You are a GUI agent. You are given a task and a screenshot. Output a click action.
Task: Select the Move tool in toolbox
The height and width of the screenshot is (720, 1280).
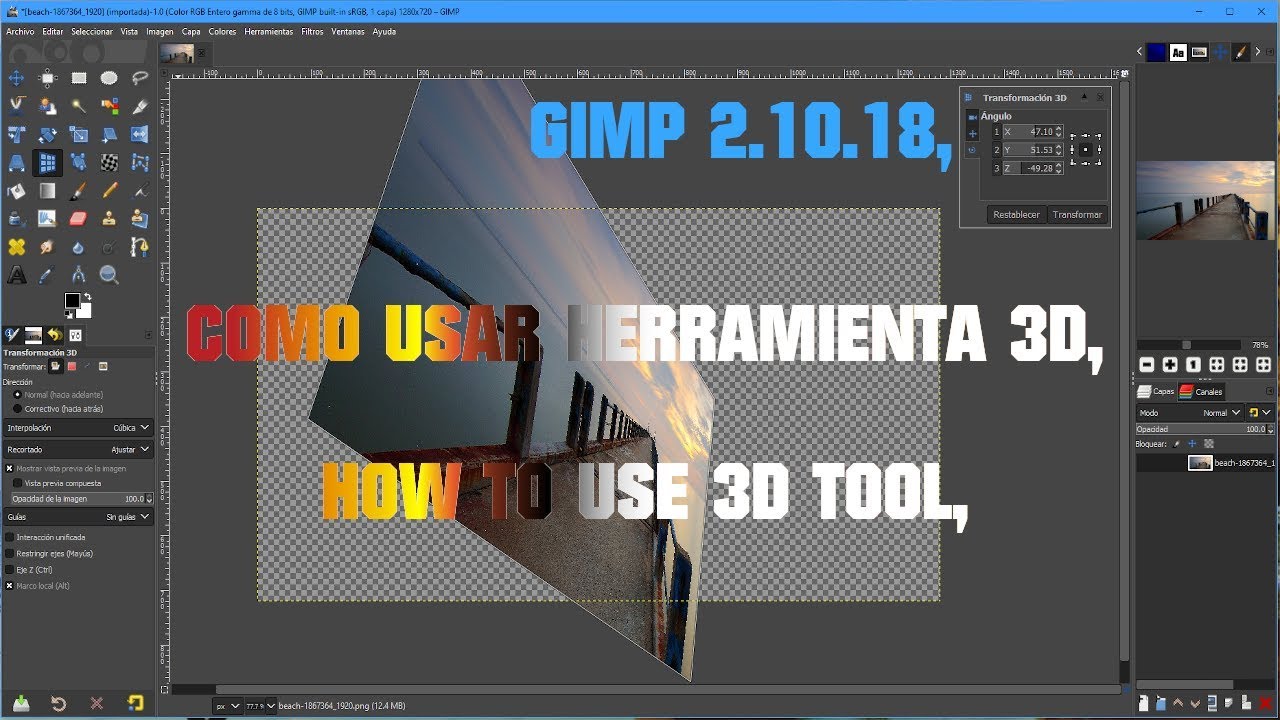(x=16, y=78)
